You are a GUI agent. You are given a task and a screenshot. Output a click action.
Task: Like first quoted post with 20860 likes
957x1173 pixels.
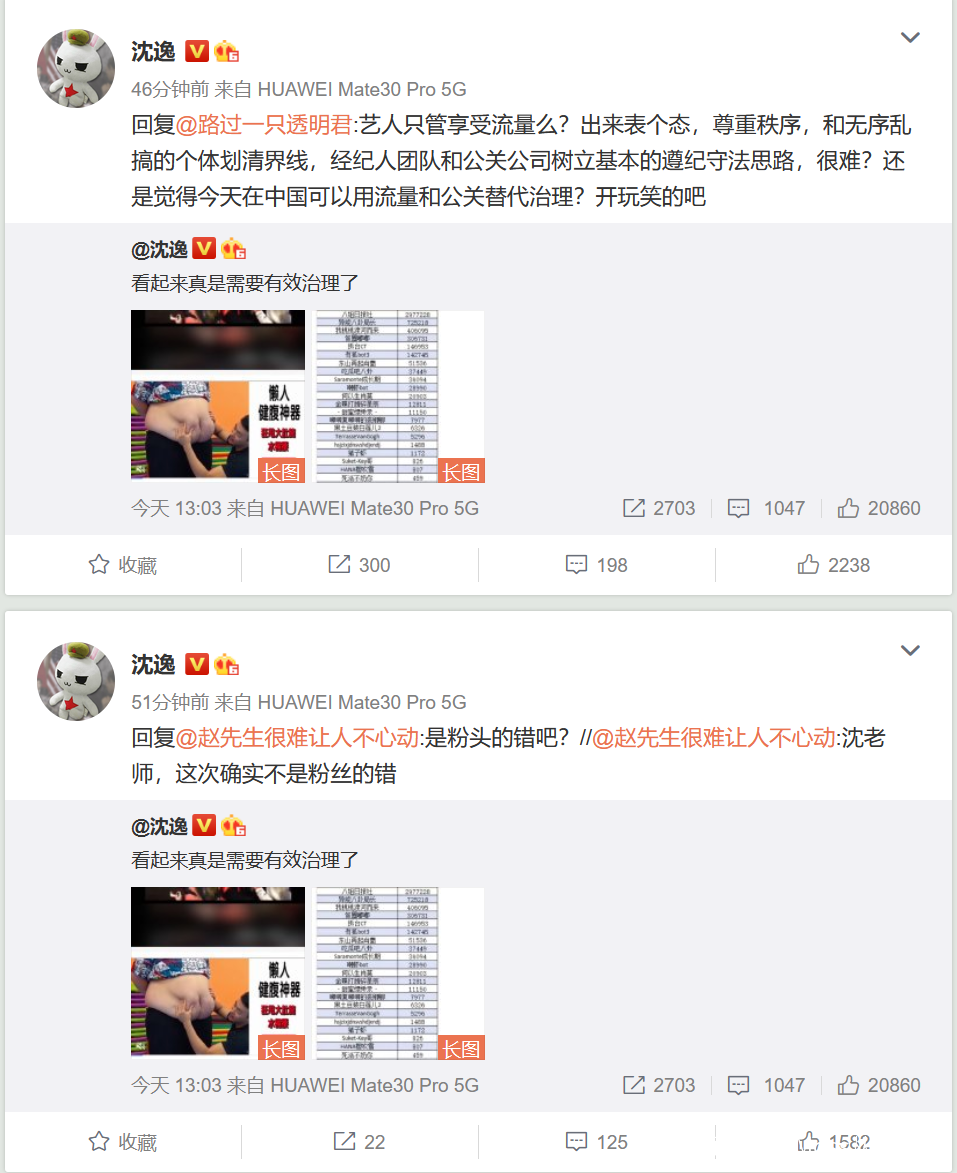tap(878, 508)
